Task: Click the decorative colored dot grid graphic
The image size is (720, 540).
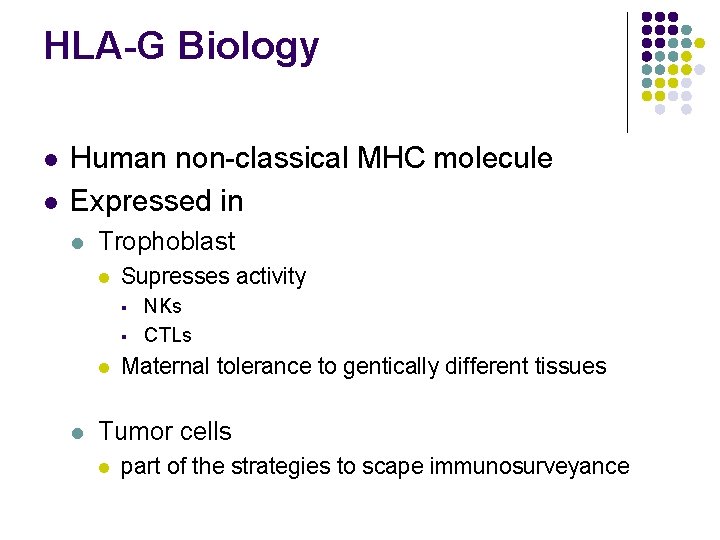Action: [x=672, y=64]
